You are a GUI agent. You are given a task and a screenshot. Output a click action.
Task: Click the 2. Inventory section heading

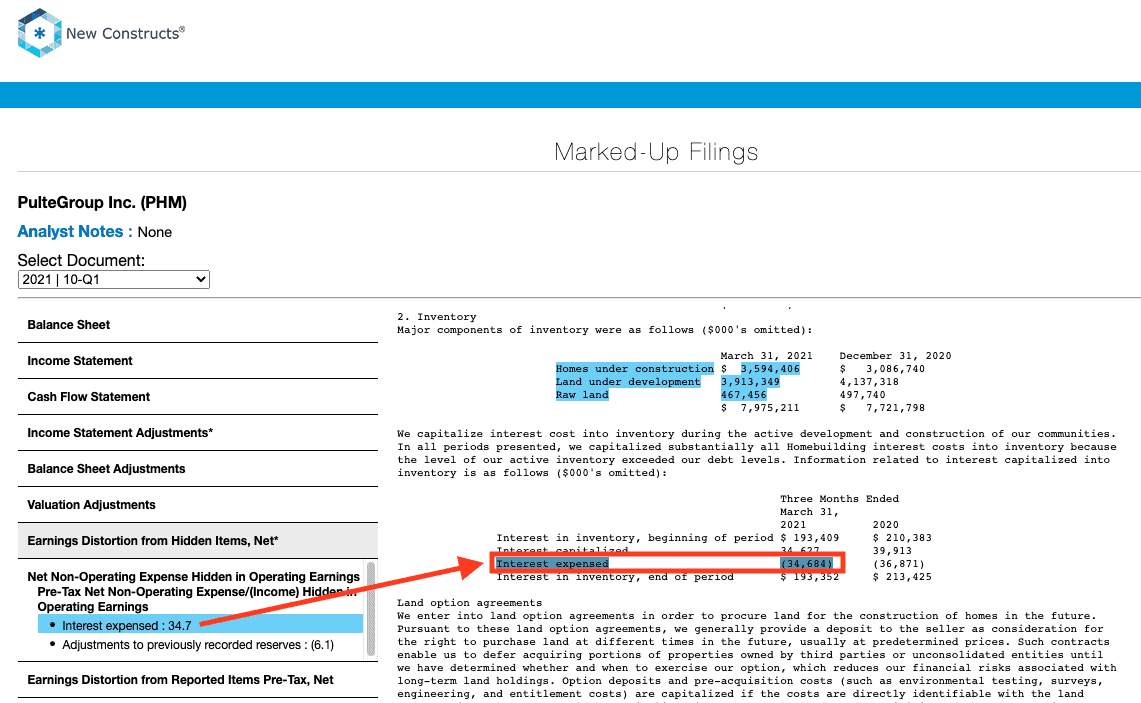437,317
